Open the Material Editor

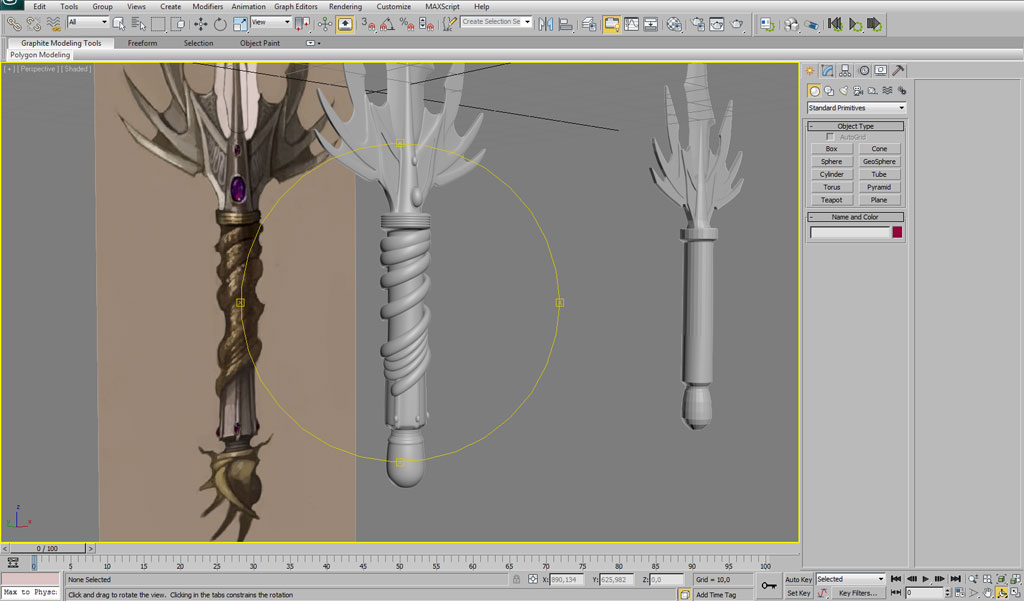(x=674, y=24)
